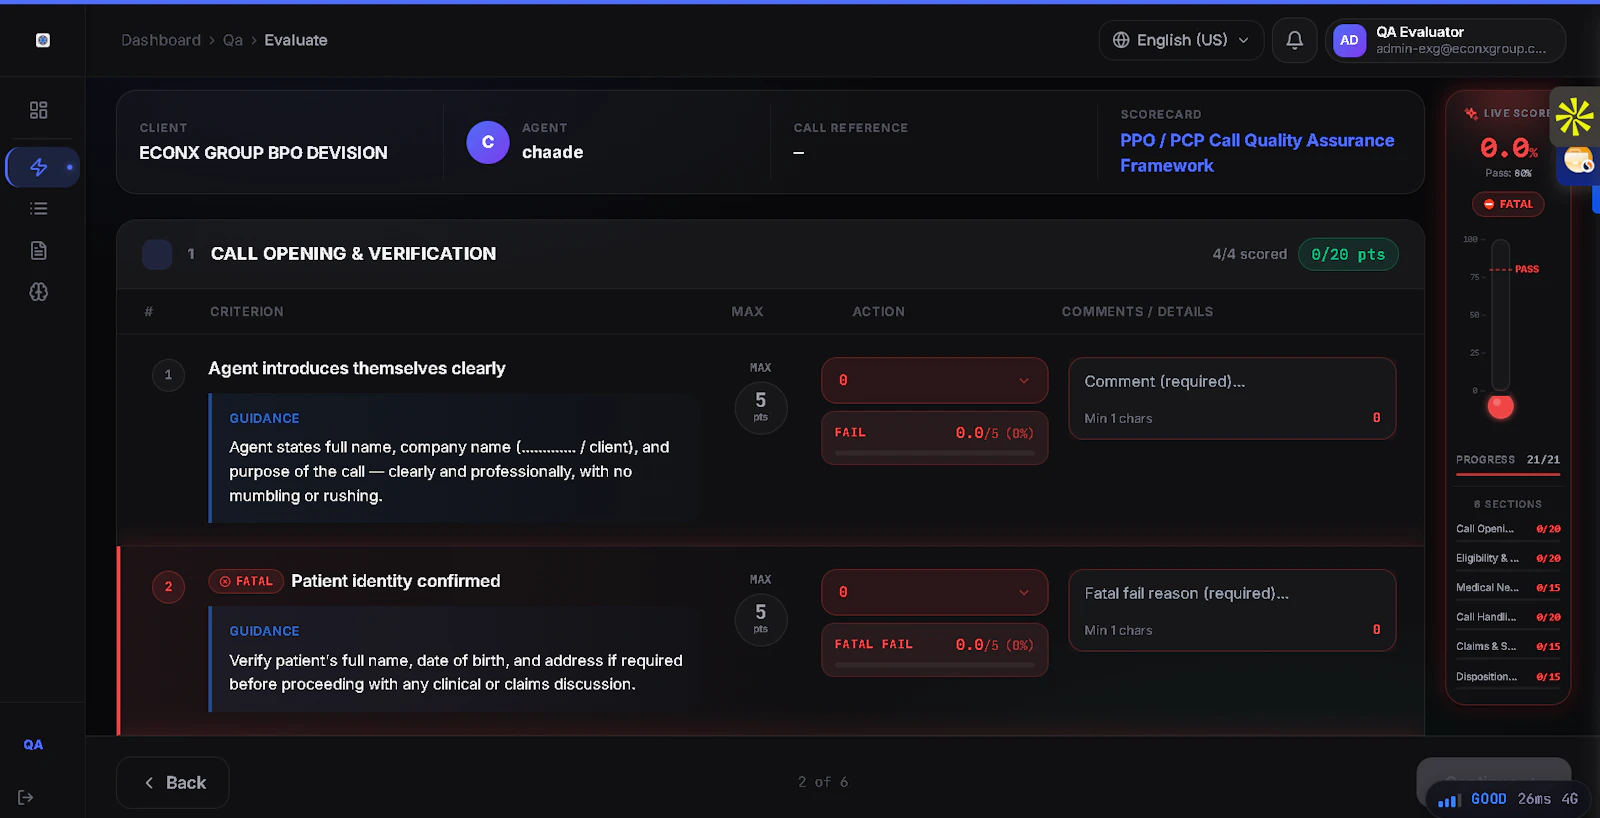Click the Progress 21/21 bar

pos(1508,473)
